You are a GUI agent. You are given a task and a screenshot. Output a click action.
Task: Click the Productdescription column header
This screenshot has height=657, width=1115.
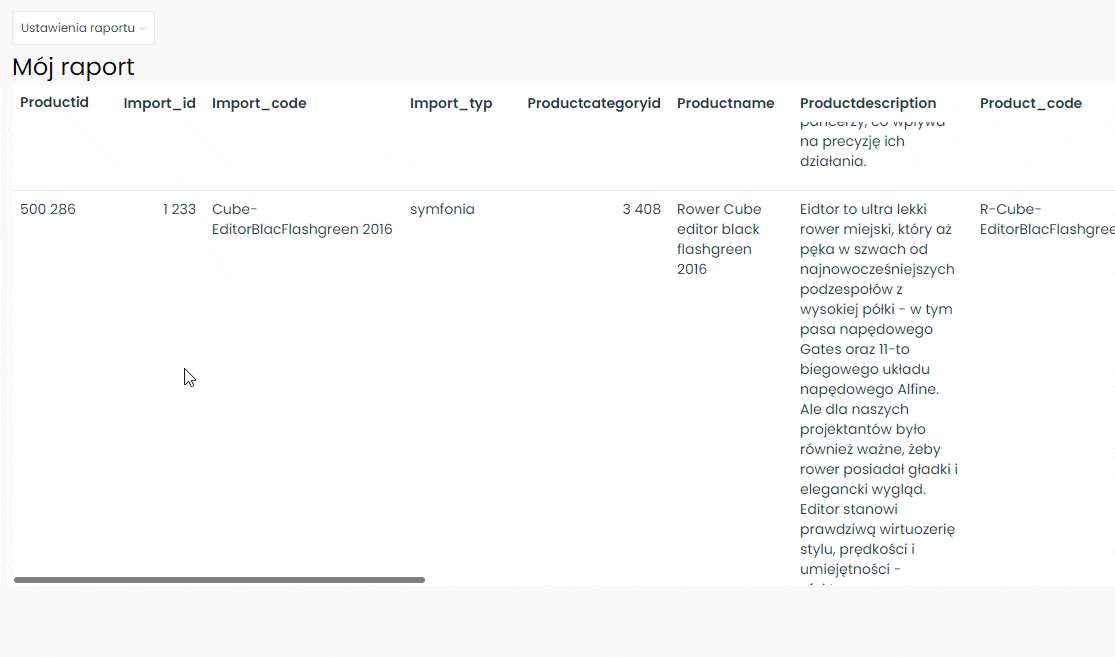(x=868, y=103)
